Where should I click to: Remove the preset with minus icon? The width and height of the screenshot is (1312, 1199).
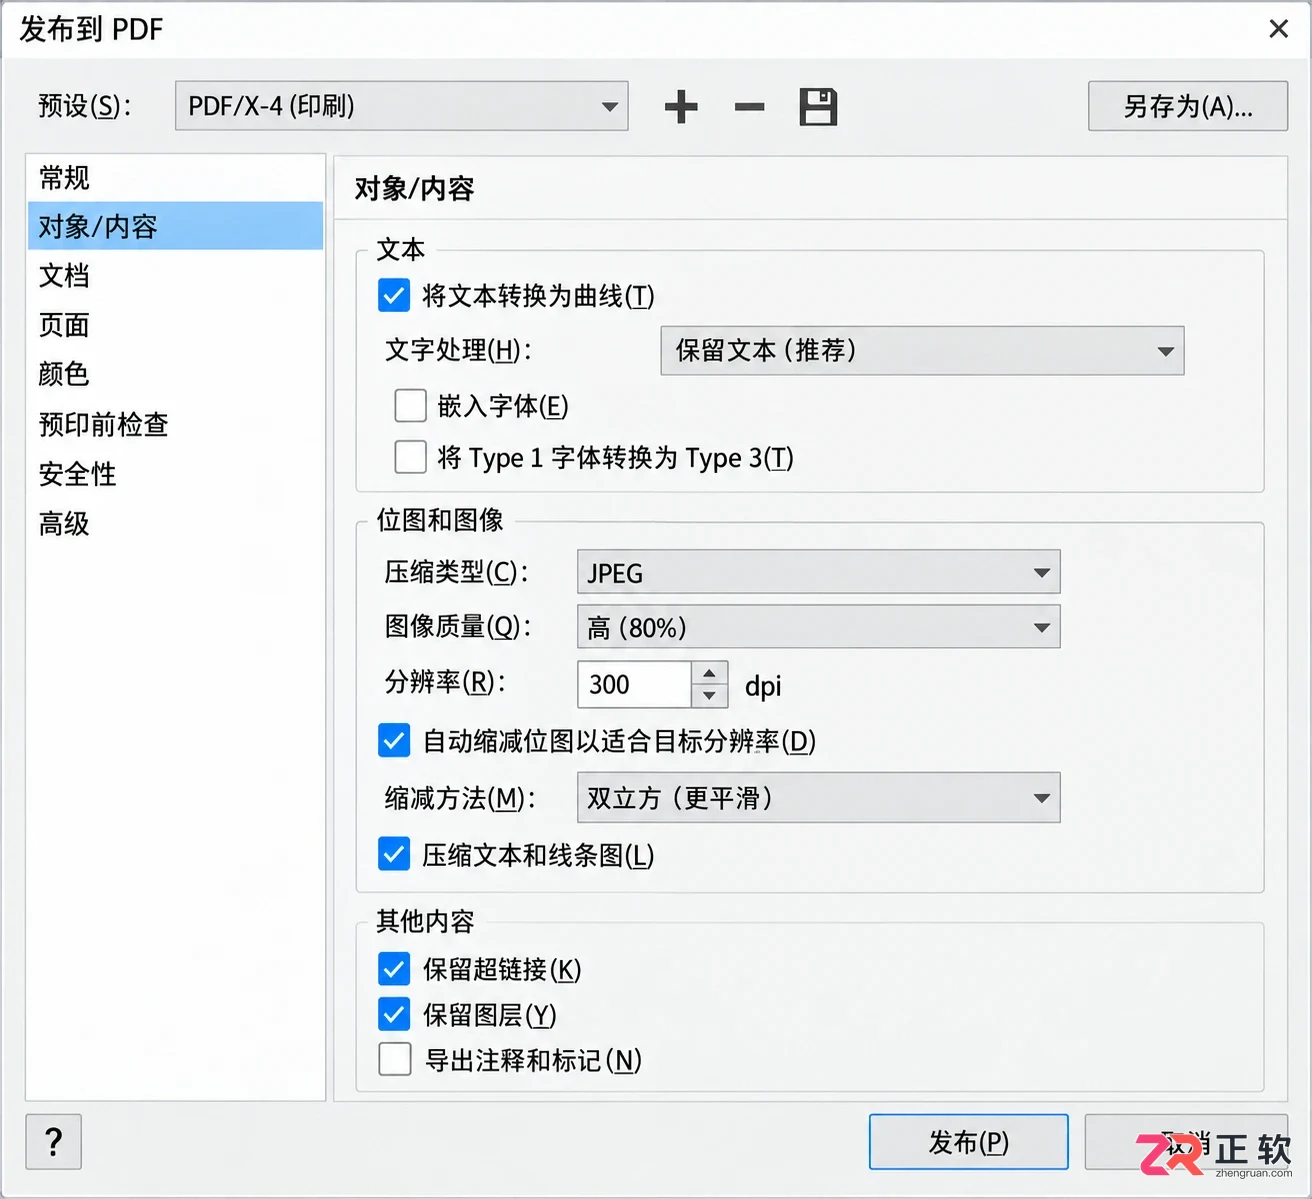click(749, 106)
